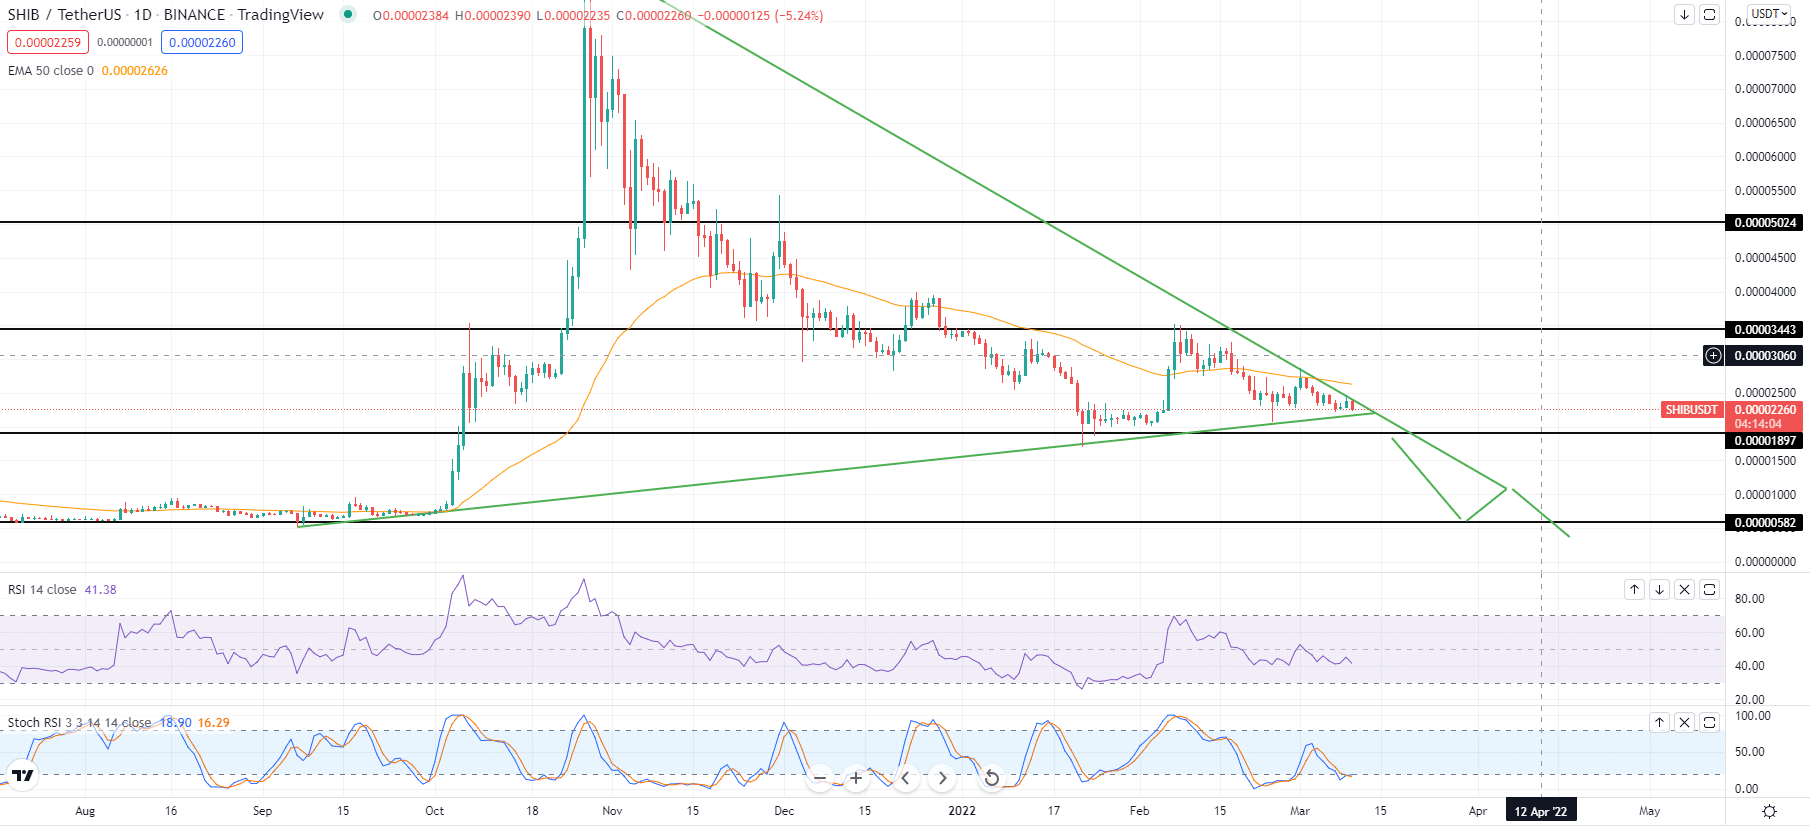This screenshot has width=1810, height=826.
Task: Click the 0.00007000 price axis label
Action: 1765,89
